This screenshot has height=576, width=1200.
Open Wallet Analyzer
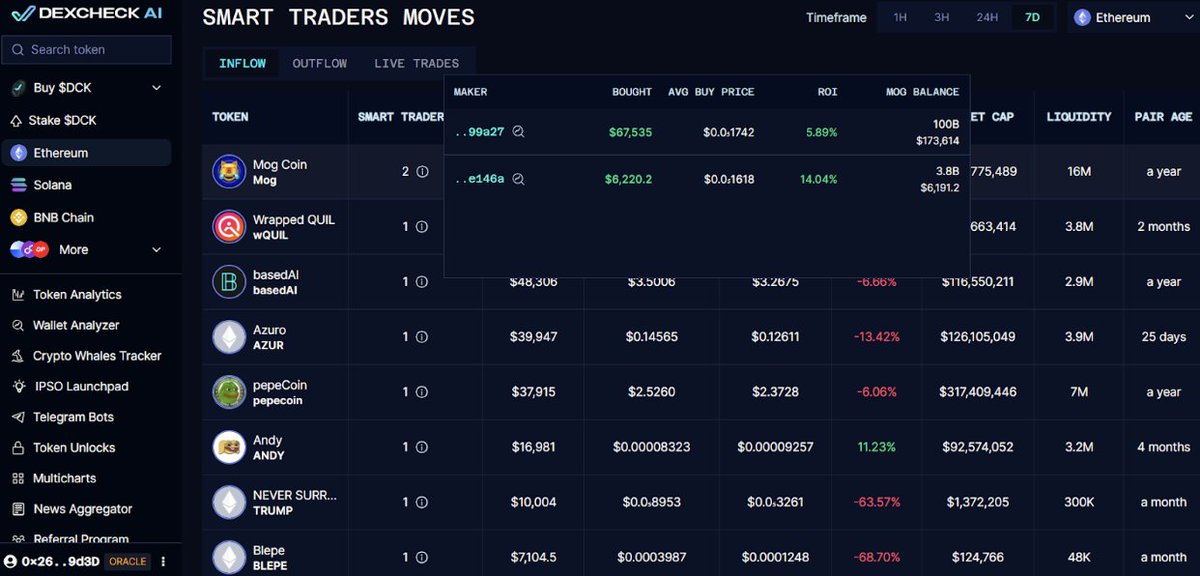[76, 325]
